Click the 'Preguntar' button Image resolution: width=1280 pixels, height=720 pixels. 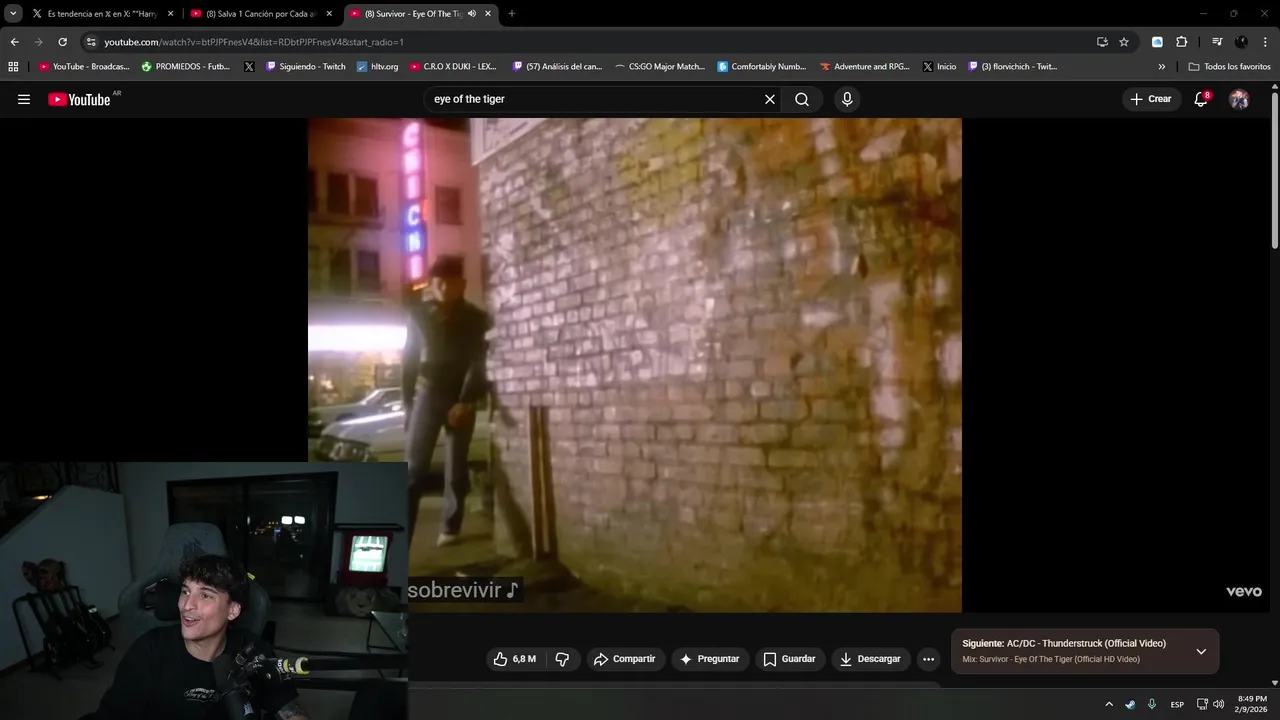click(x=709, y=659)
